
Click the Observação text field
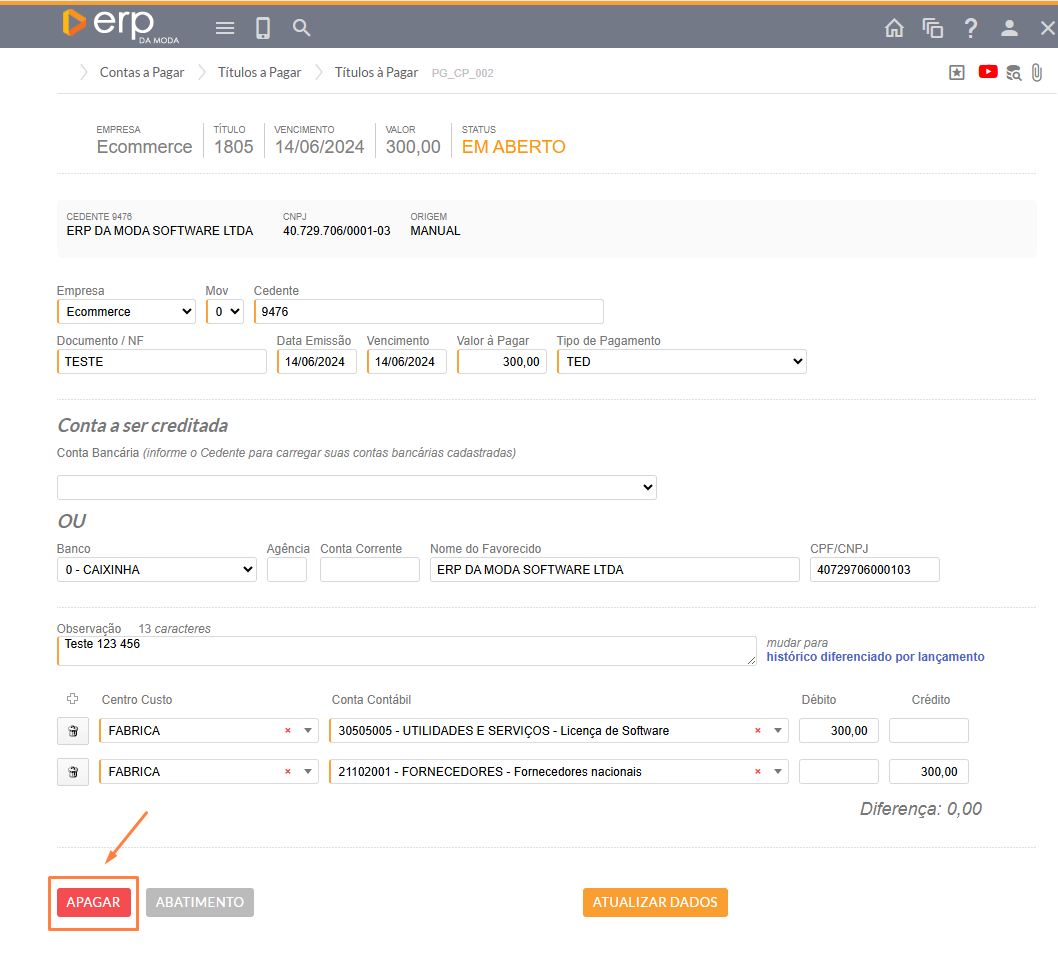(406, 651)
